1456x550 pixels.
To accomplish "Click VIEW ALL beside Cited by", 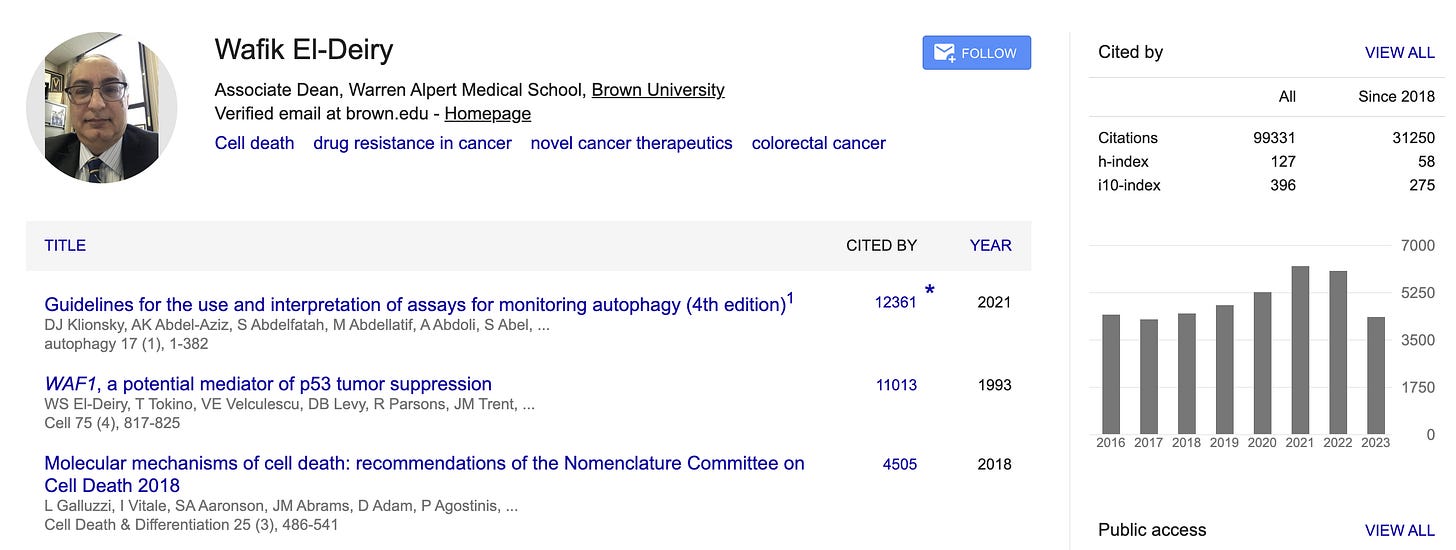I will pyautogui.click(x=1399, y=52).
